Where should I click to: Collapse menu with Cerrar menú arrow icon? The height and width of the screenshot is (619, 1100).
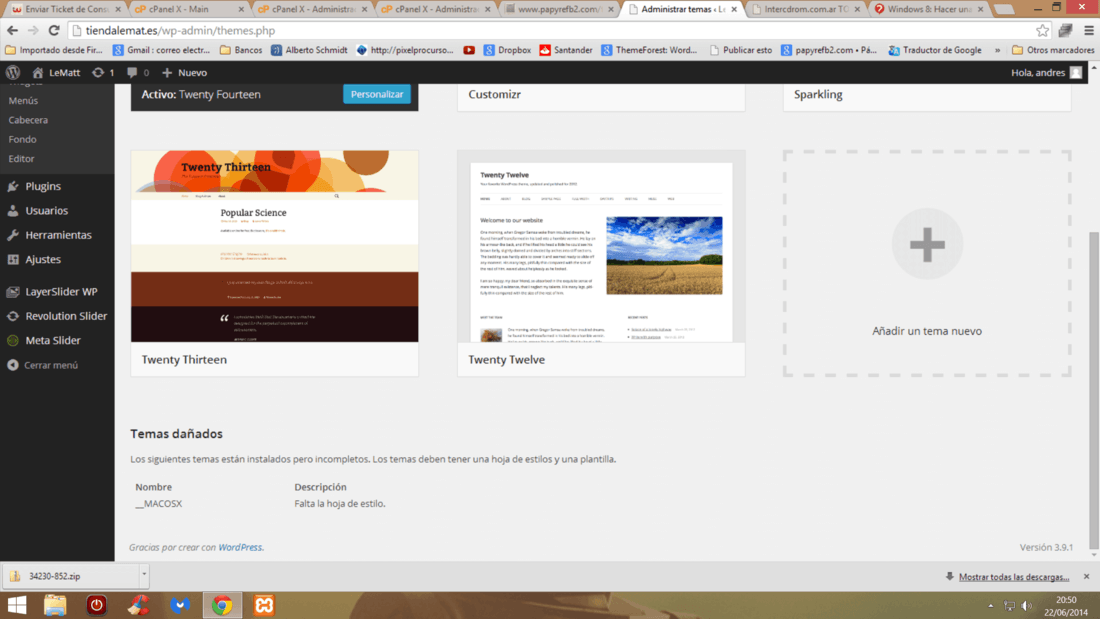click(x=13, y=365)
